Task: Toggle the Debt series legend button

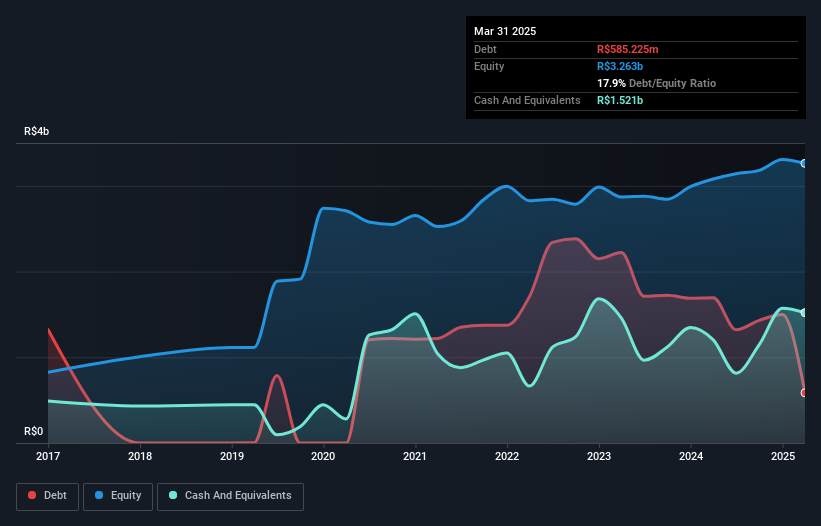Action: point(48,496)
